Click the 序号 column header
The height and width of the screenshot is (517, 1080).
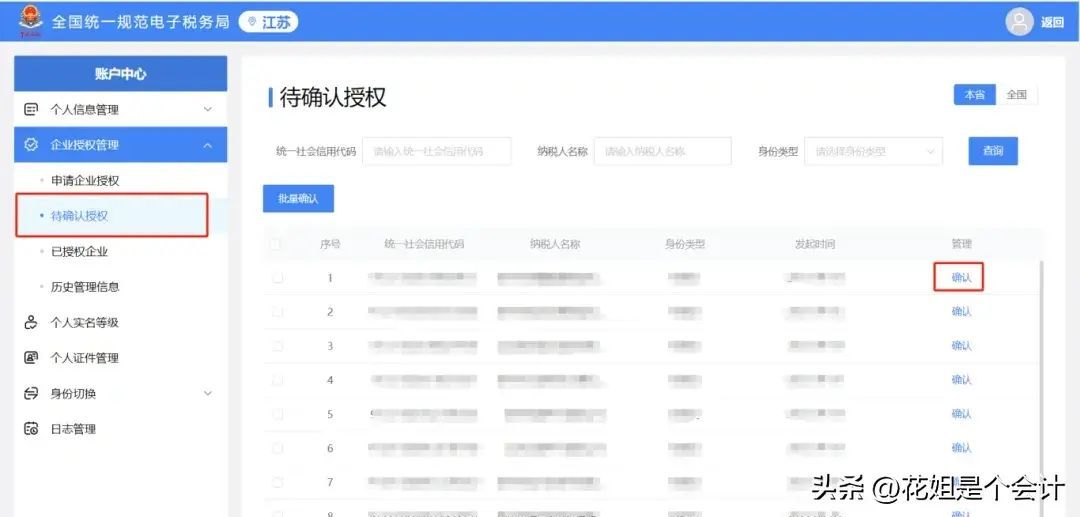[330, 244]
